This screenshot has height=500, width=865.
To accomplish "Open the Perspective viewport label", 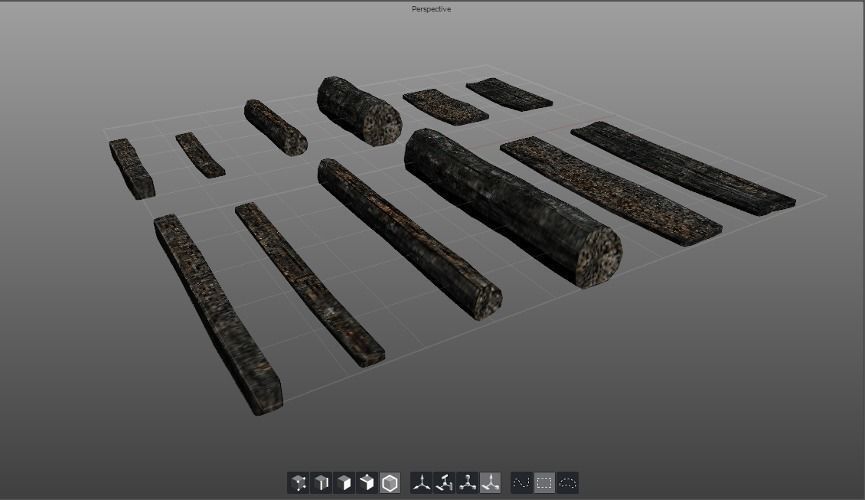I will tap(431, 9).
